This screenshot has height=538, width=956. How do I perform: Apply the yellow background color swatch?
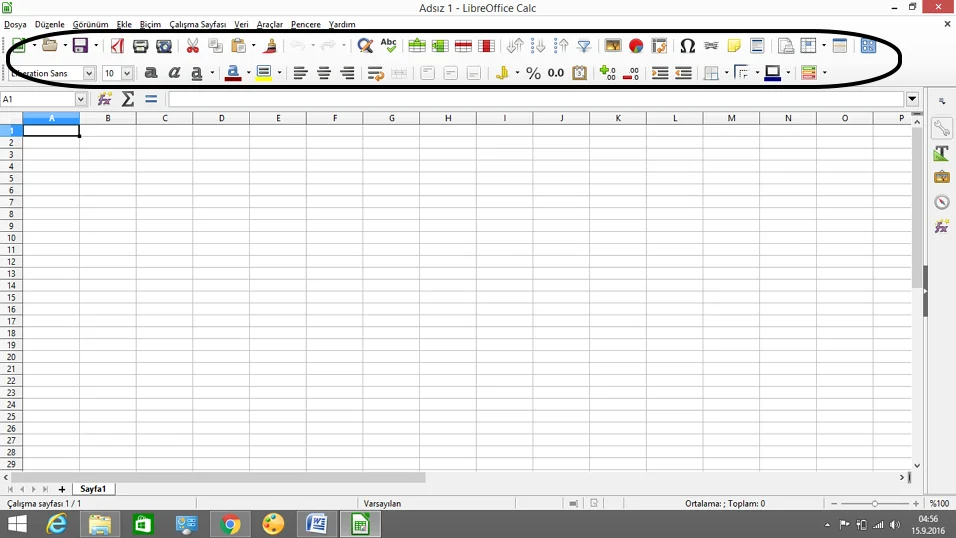(263, 73)
